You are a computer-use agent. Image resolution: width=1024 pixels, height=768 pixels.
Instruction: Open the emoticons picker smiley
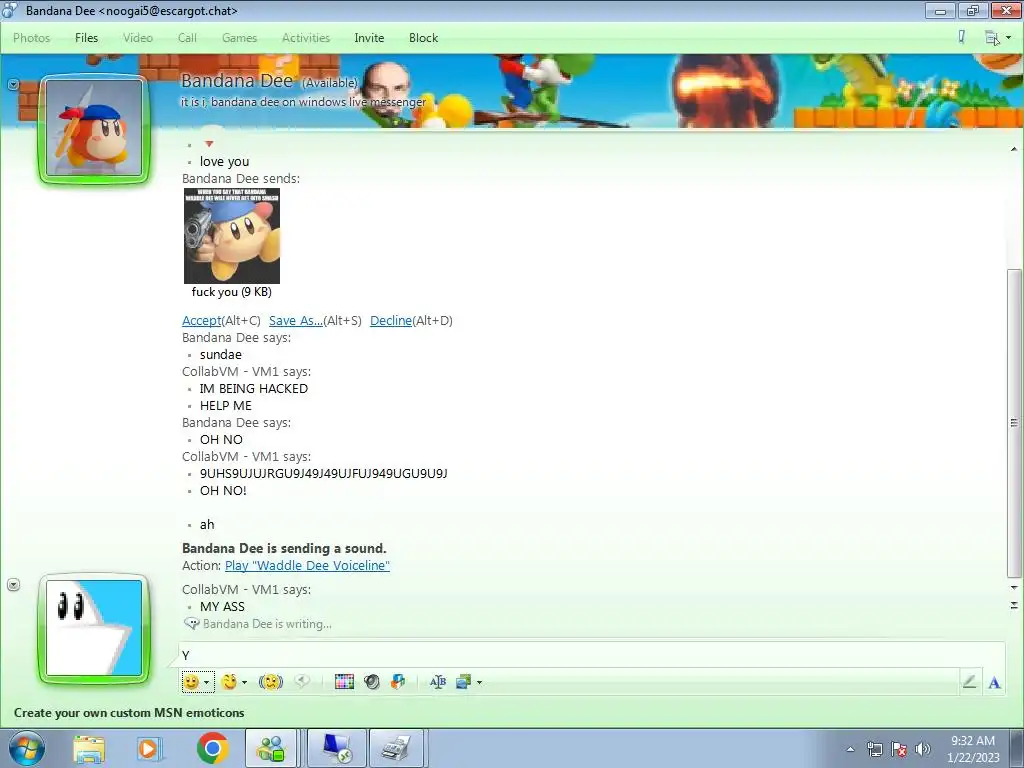pyautogui.click(x=191, y=682)
